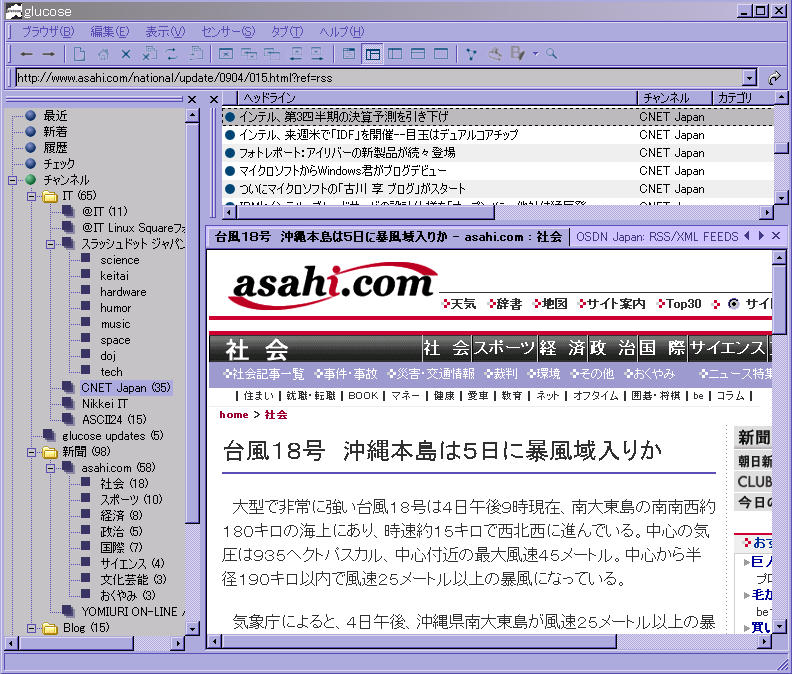Image resolution: width=792 pixels, height=674 pixels.
Task: Click the pencil checkmark icon
Action: click(x=518, y=54)
